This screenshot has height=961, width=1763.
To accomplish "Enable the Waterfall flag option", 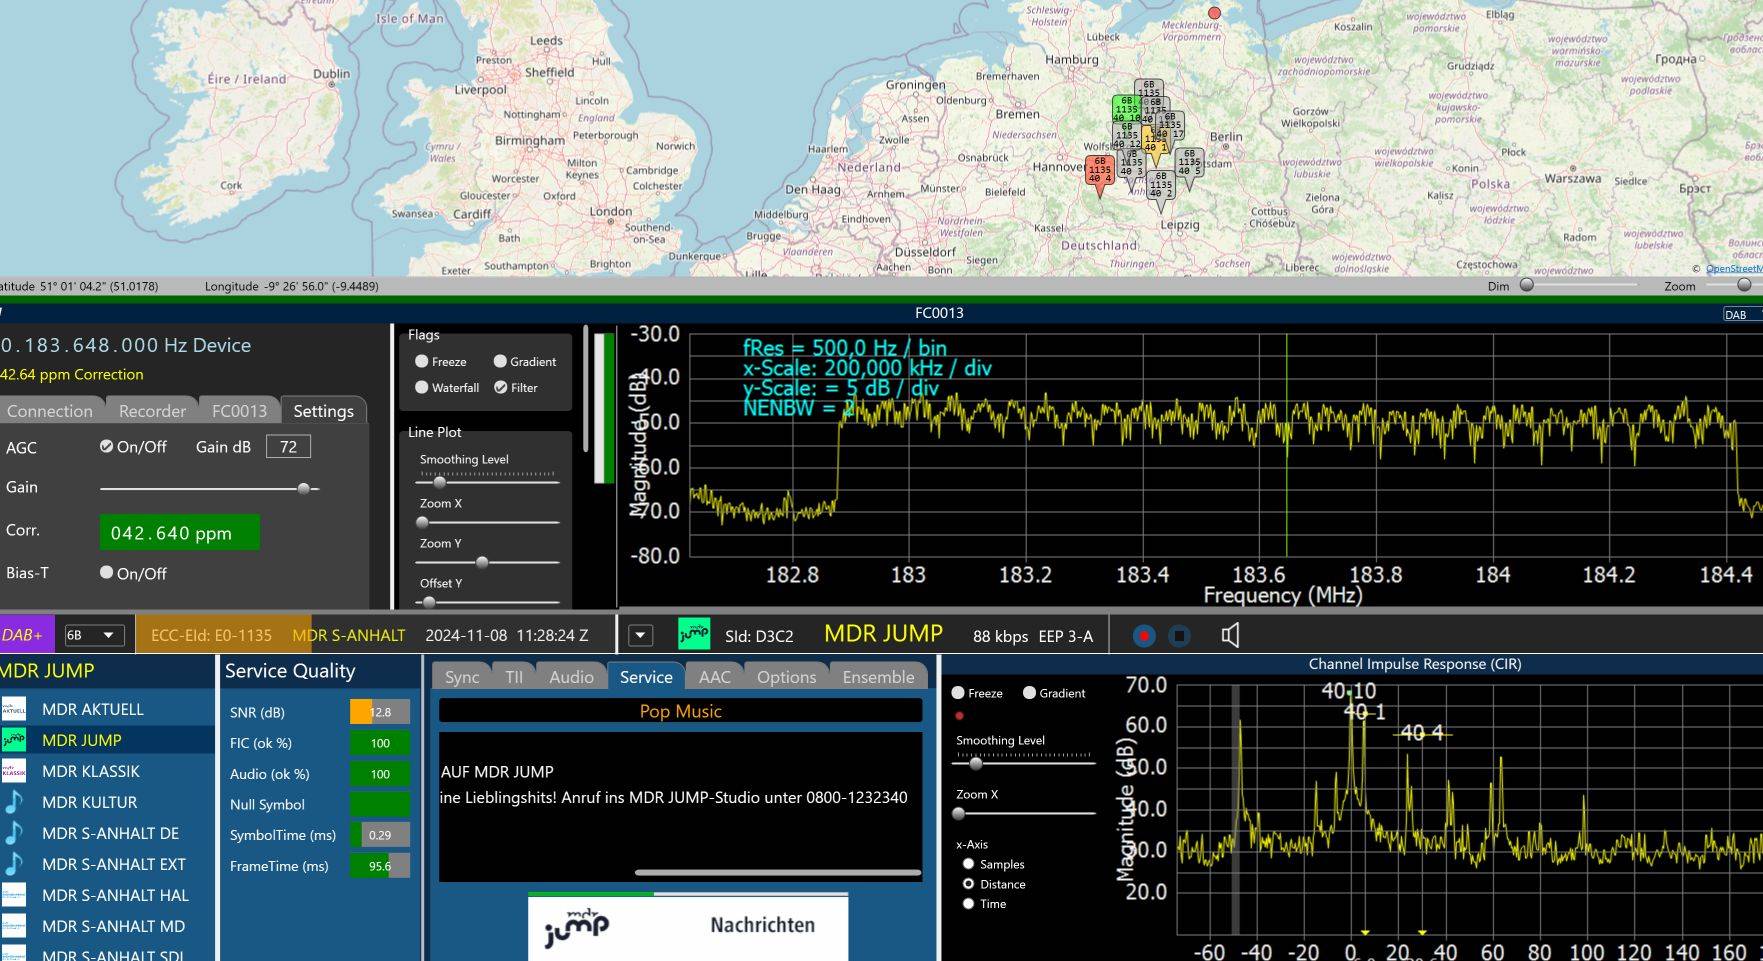I will pyautogui.click(x=422, y=388).
